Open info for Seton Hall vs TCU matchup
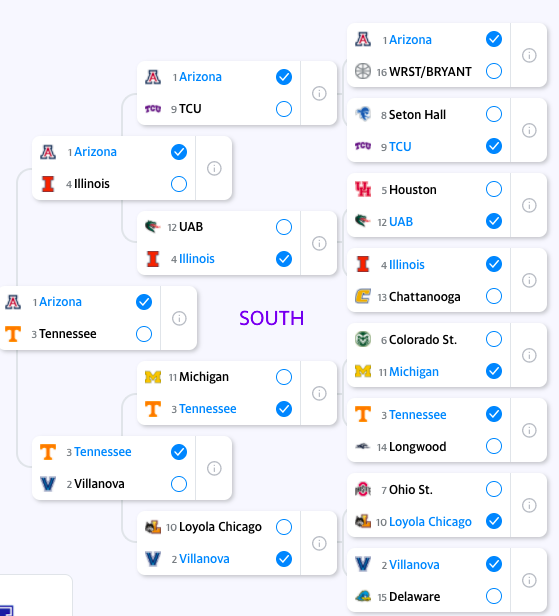 (x=529, y=130)
